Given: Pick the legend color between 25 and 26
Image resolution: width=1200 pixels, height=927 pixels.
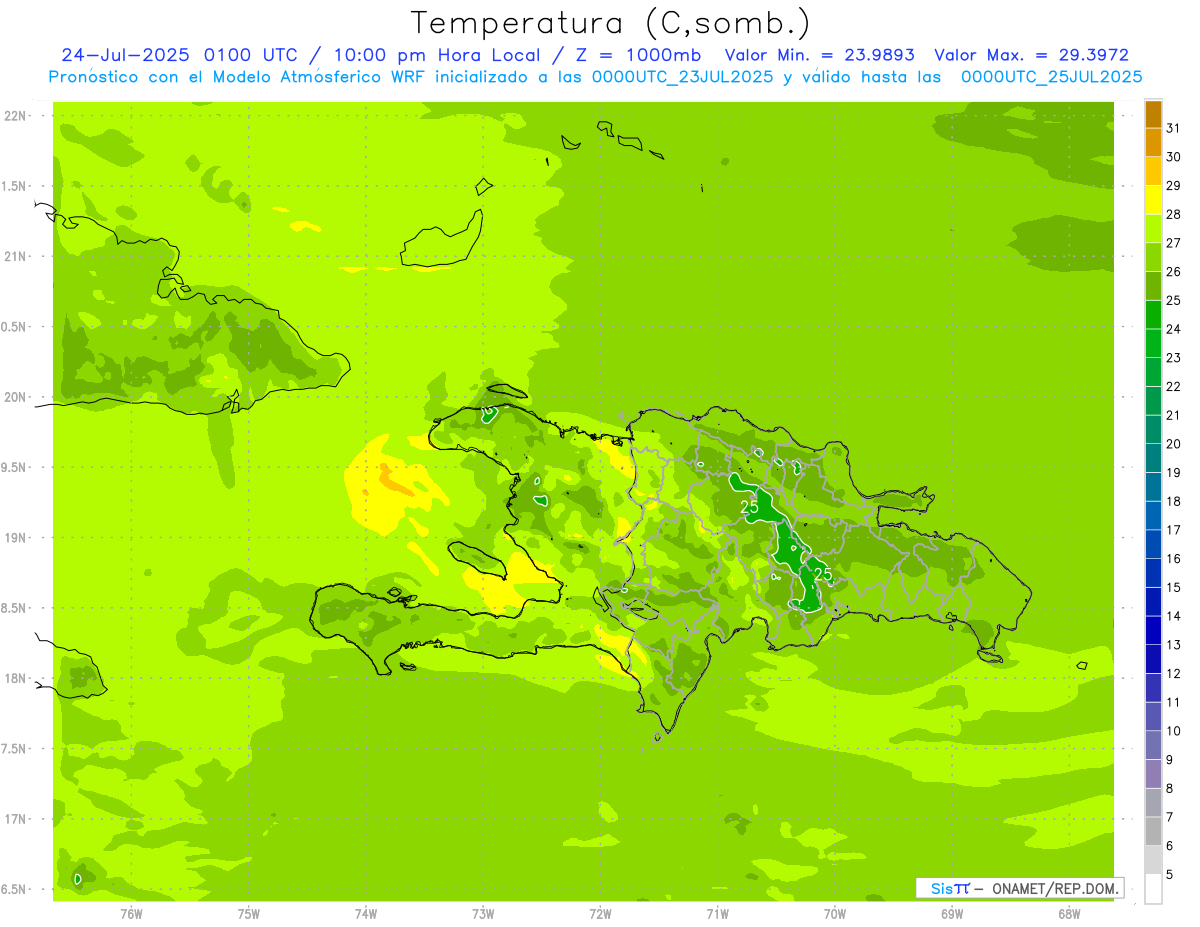Looking at the screenshot, I should [x=1153, y=286].
